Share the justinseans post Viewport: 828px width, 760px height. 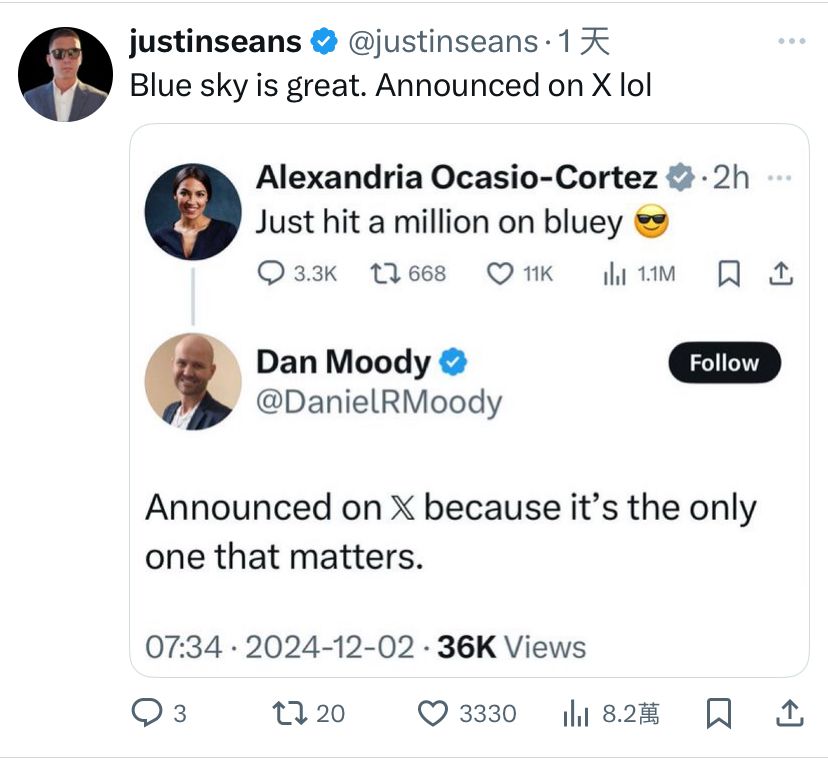(x=788, y=712)
